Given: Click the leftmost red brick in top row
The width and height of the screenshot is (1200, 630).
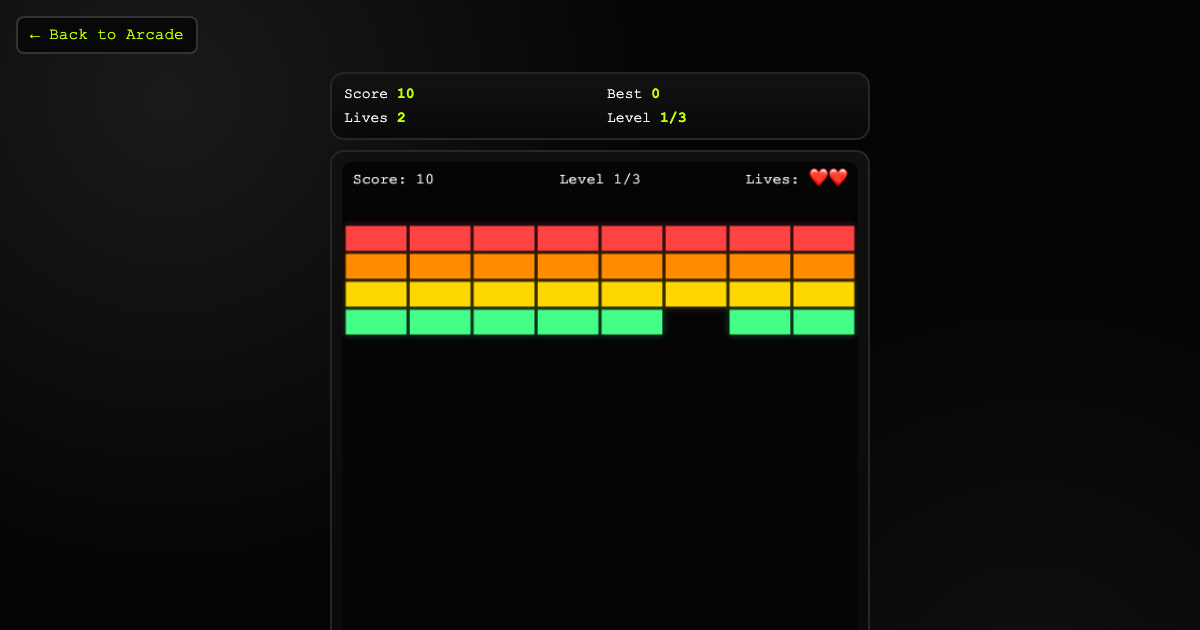Looking at the screenshot, I should coord(376,238).
